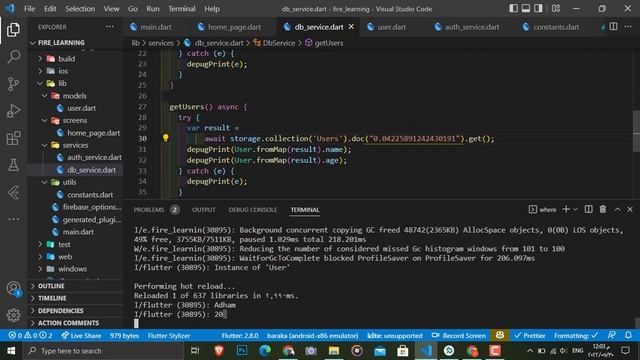Open launch profile dropdown next to plus

(x=575, y=209)
